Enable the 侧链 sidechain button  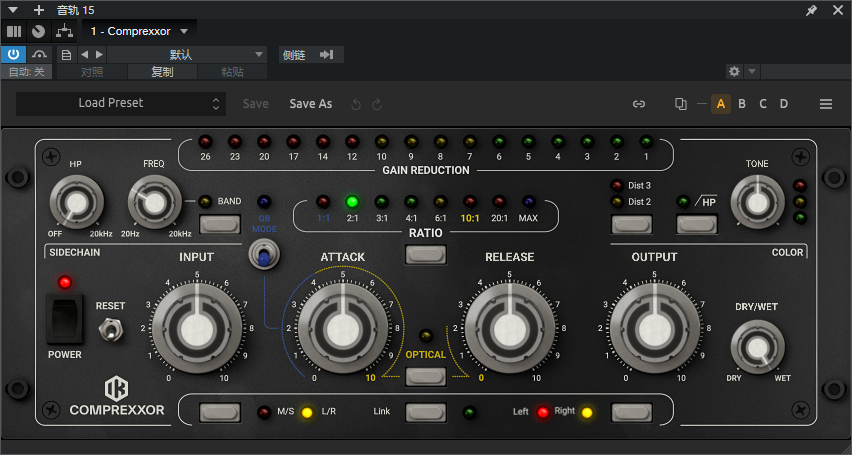pyautogui.click(x=311, y=55)
